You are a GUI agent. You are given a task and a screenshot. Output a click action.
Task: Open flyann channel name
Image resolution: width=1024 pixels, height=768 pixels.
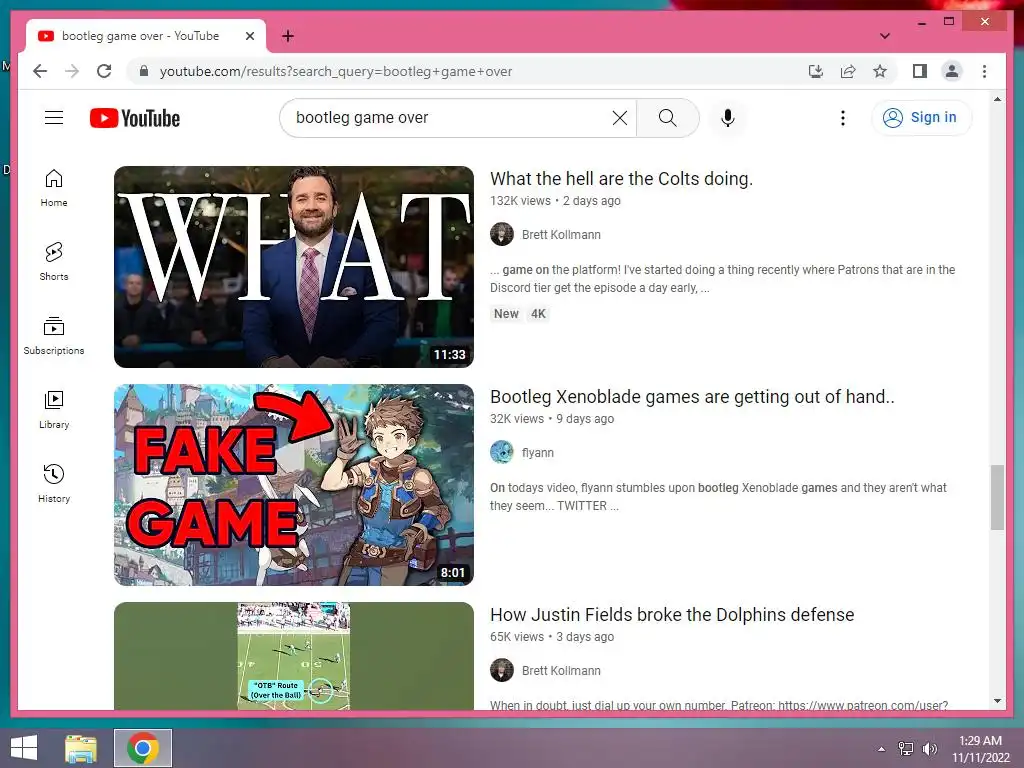tap(537, 453)
